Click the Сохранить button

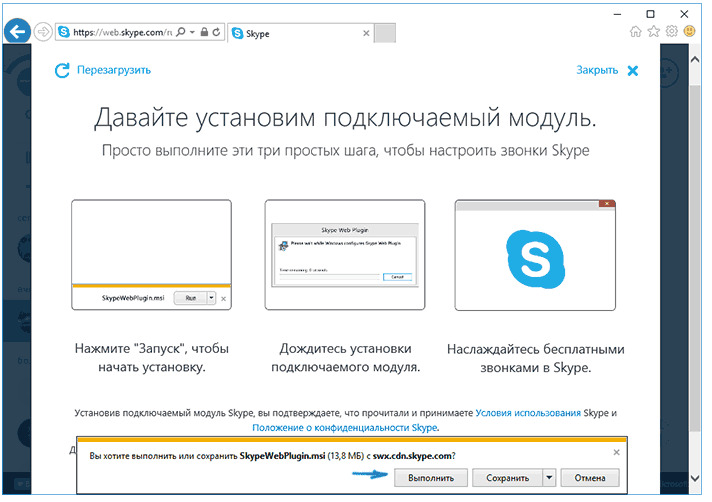pyautogui.click(x=508, y=478)
